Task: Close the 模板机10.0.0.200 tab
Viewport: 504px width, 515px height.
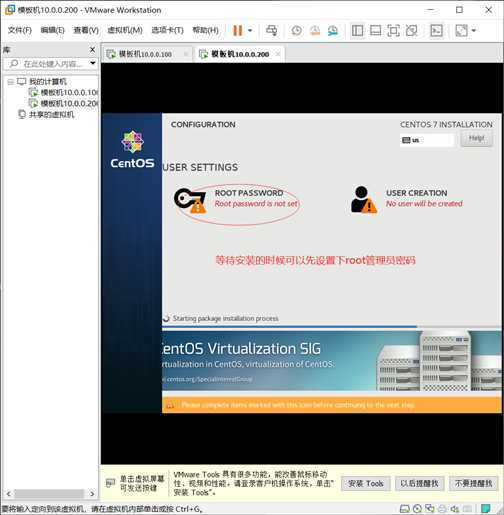Action: coord(278,54)
